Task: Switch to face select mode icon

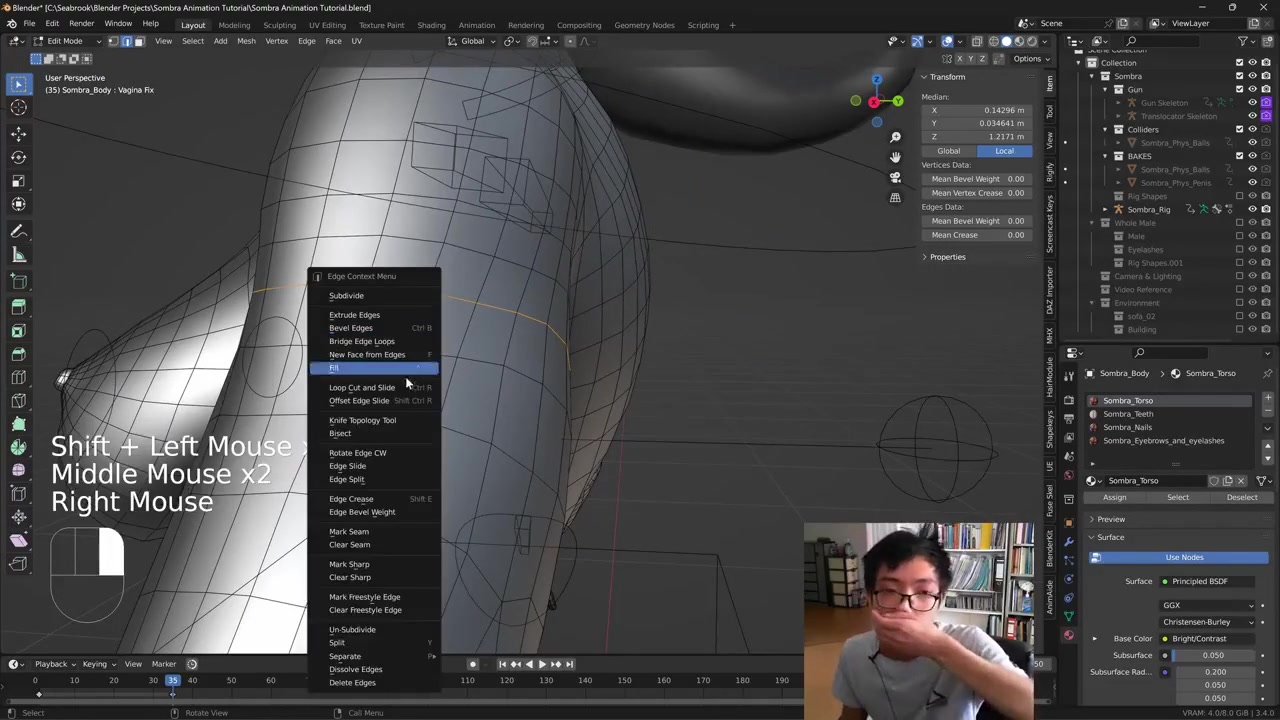Action: (139, 41)
